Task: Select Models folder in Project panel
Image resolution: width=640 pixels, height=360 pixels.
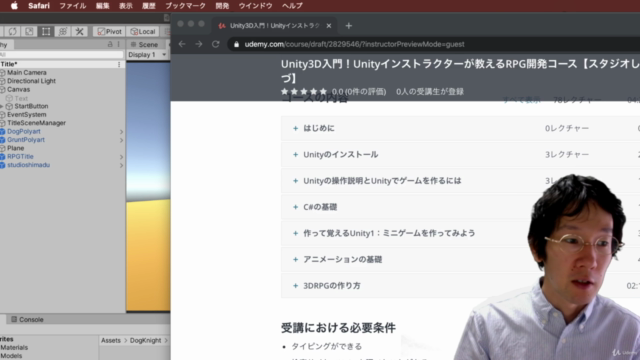Action: click(x=11, y=356)
